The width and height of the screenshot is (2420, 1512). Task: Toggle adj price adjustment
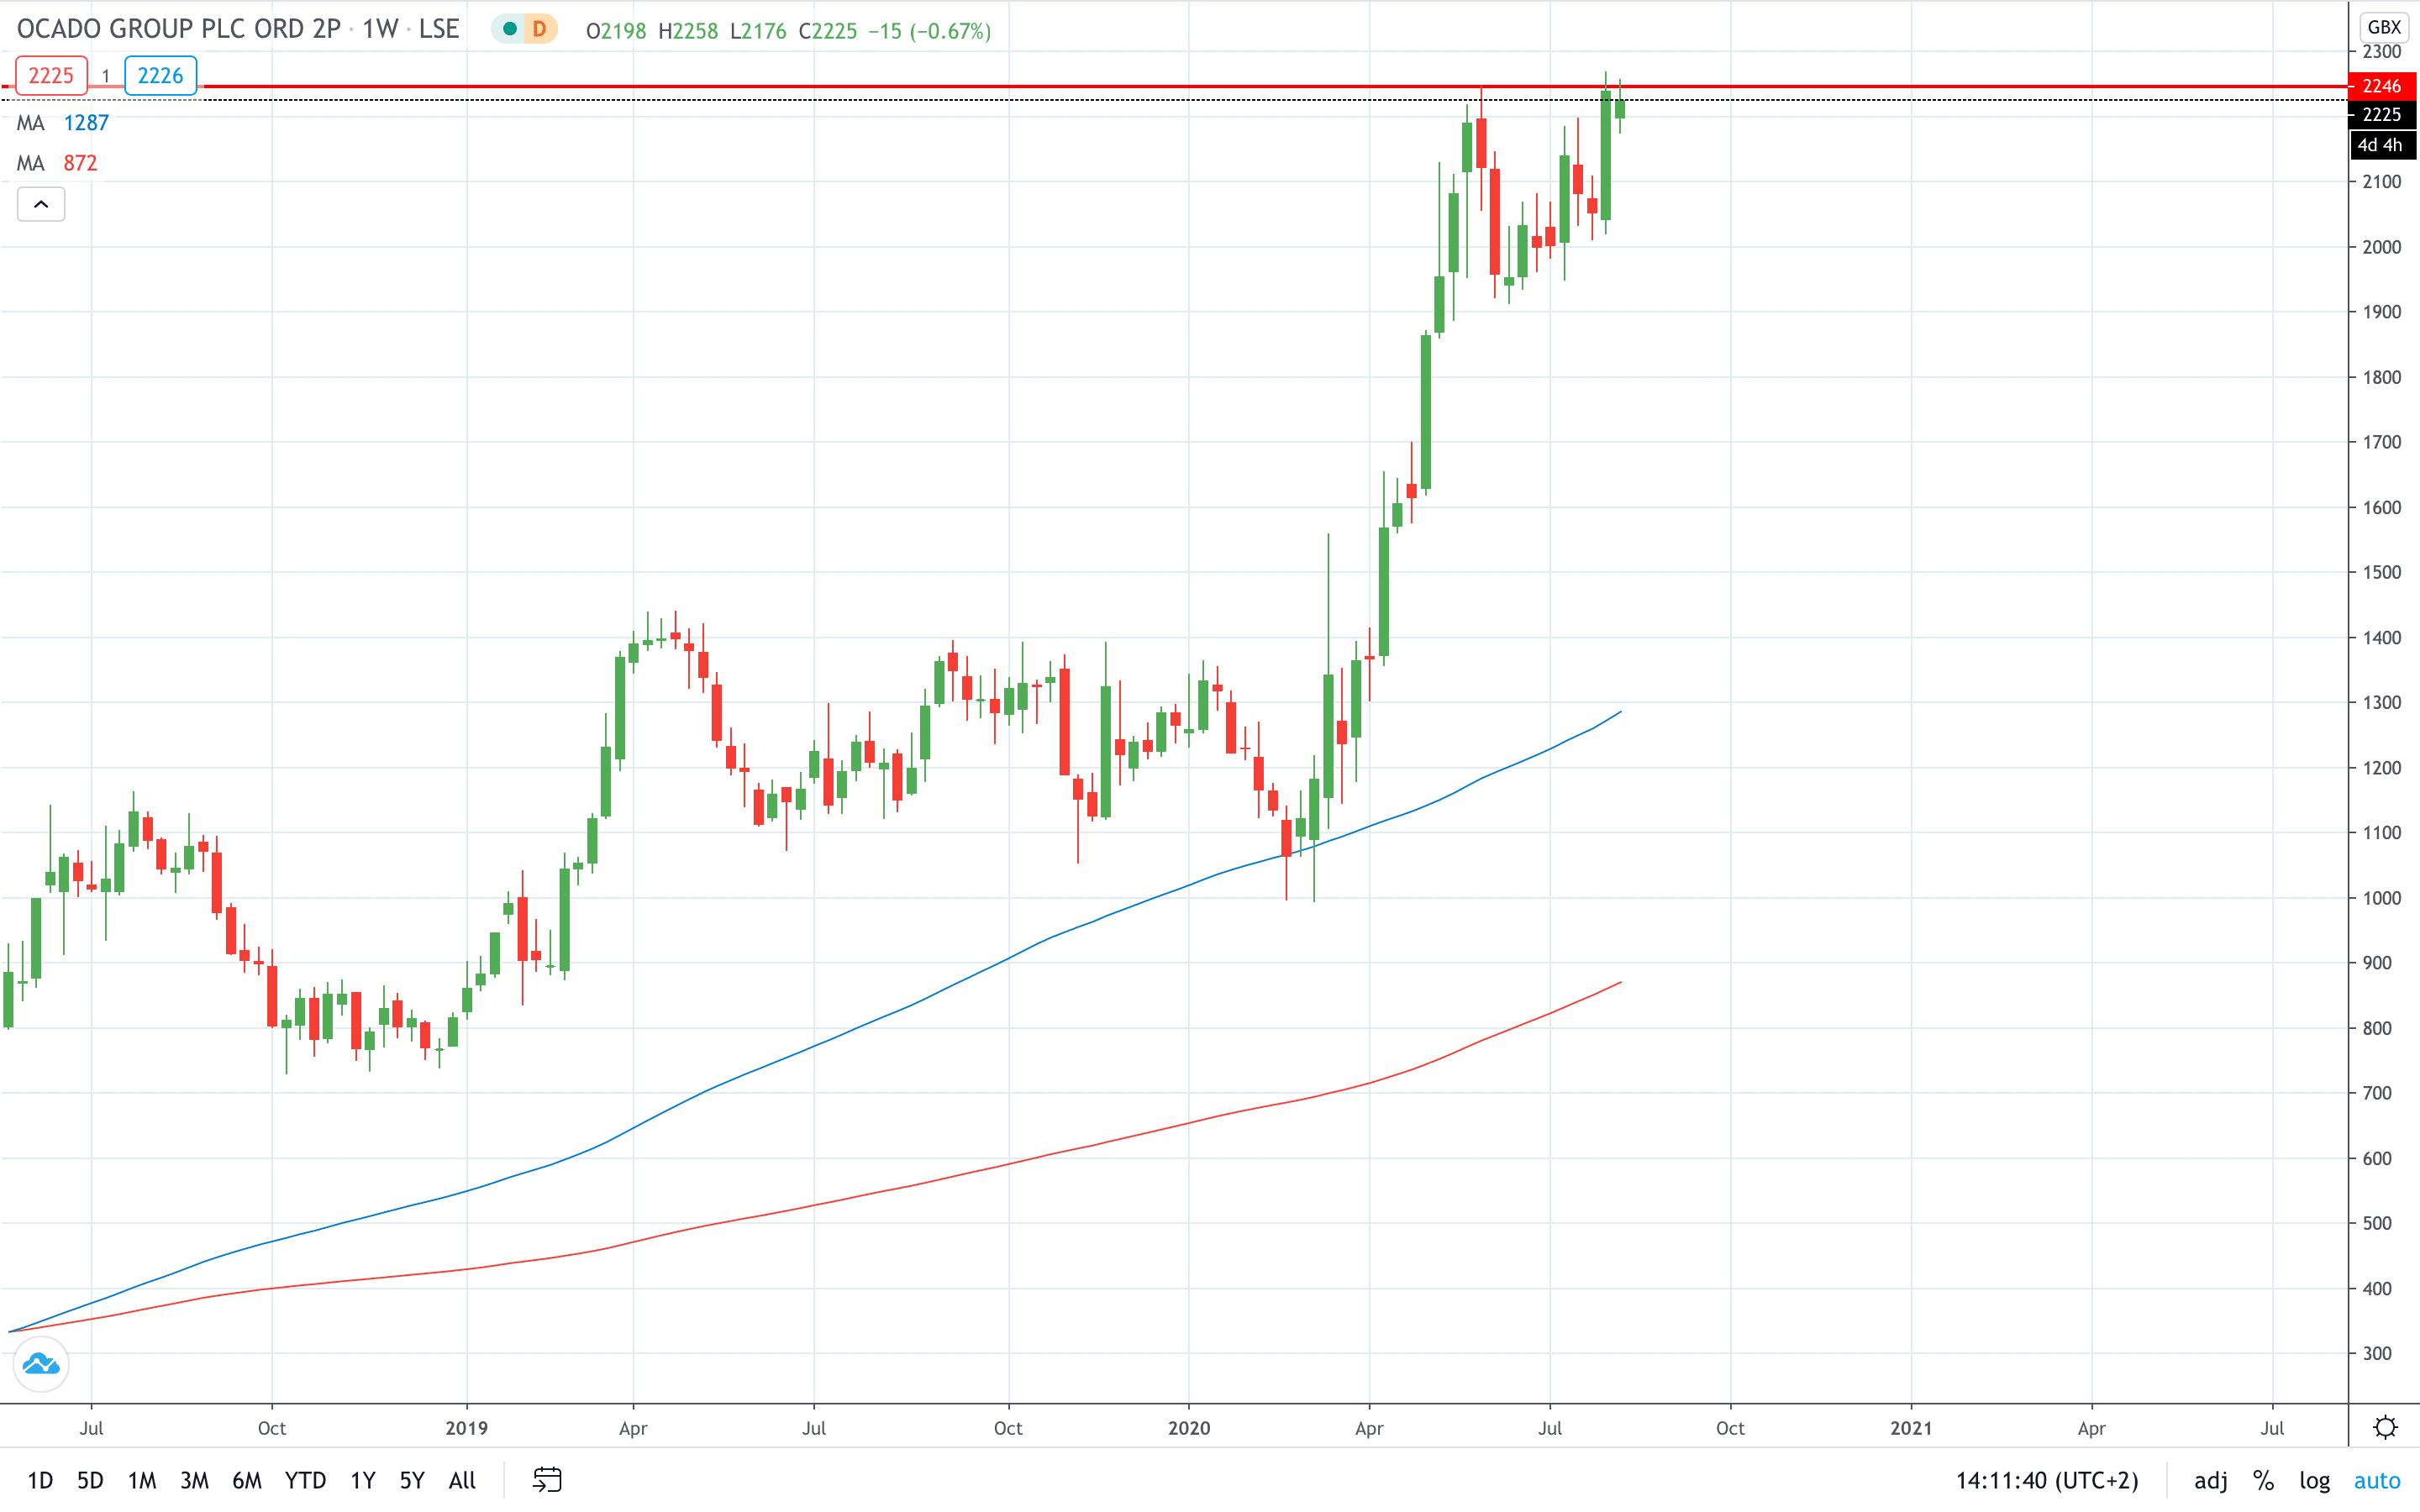click(x=2211, y=1480)
